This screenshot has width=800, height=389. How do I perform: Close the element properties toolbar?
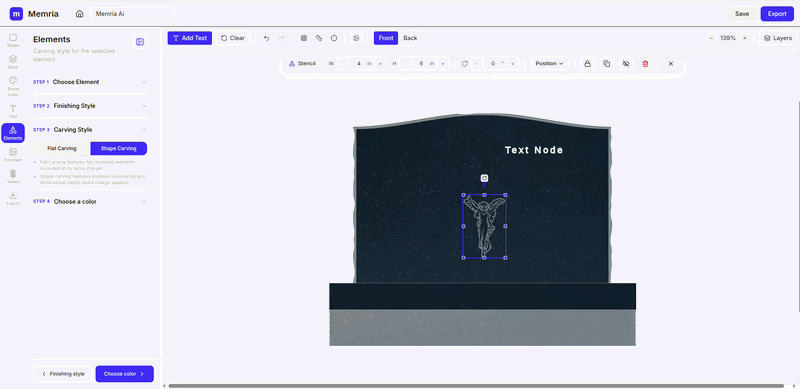point(671,63)
